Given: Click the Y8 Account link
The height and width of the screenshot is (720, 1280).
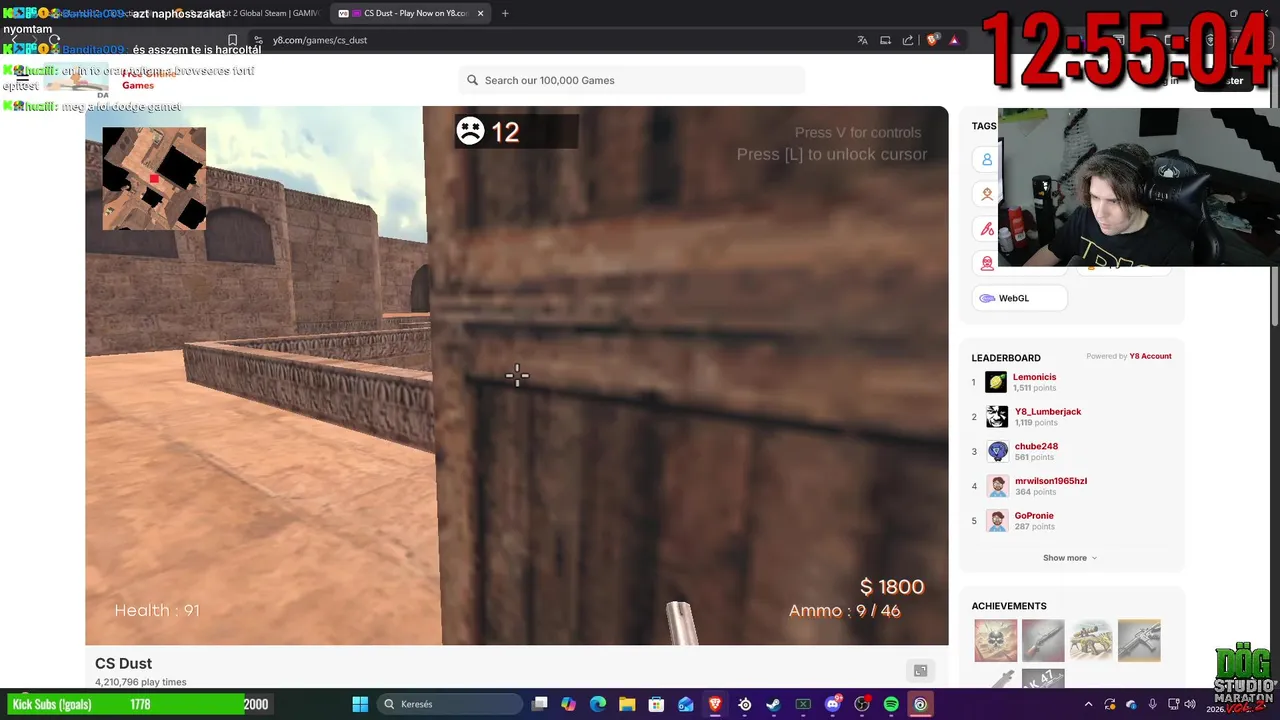Looking at the screenshot, I should coord(1150,356).
